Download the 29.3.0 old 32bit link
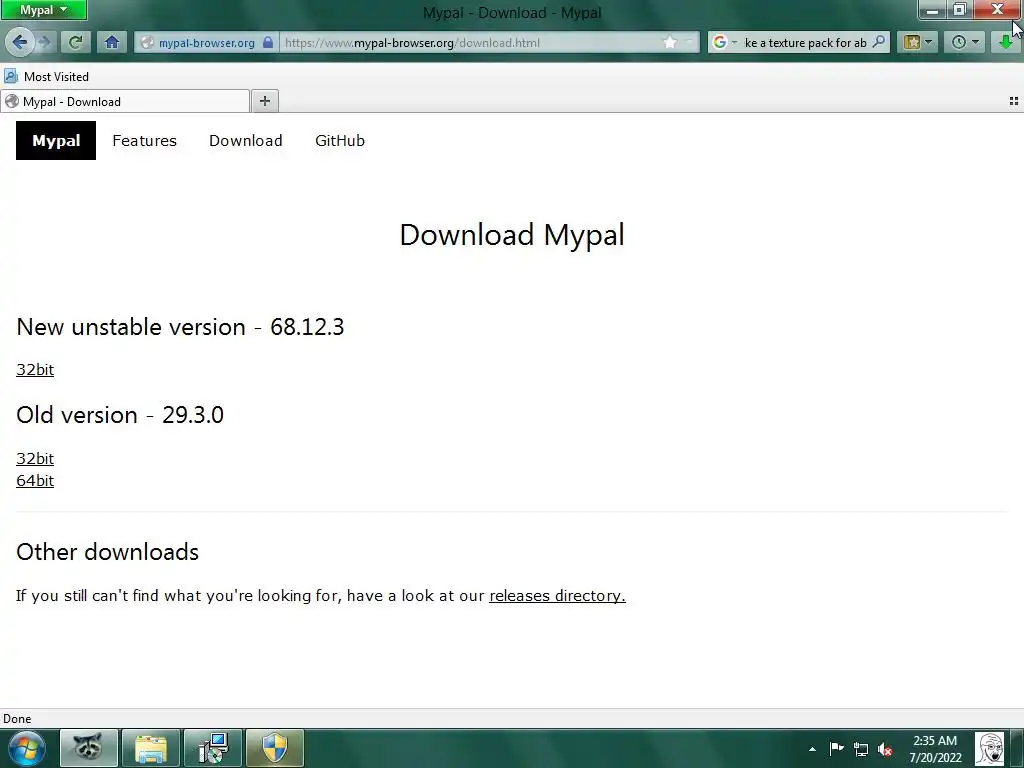 pos(35,458)
